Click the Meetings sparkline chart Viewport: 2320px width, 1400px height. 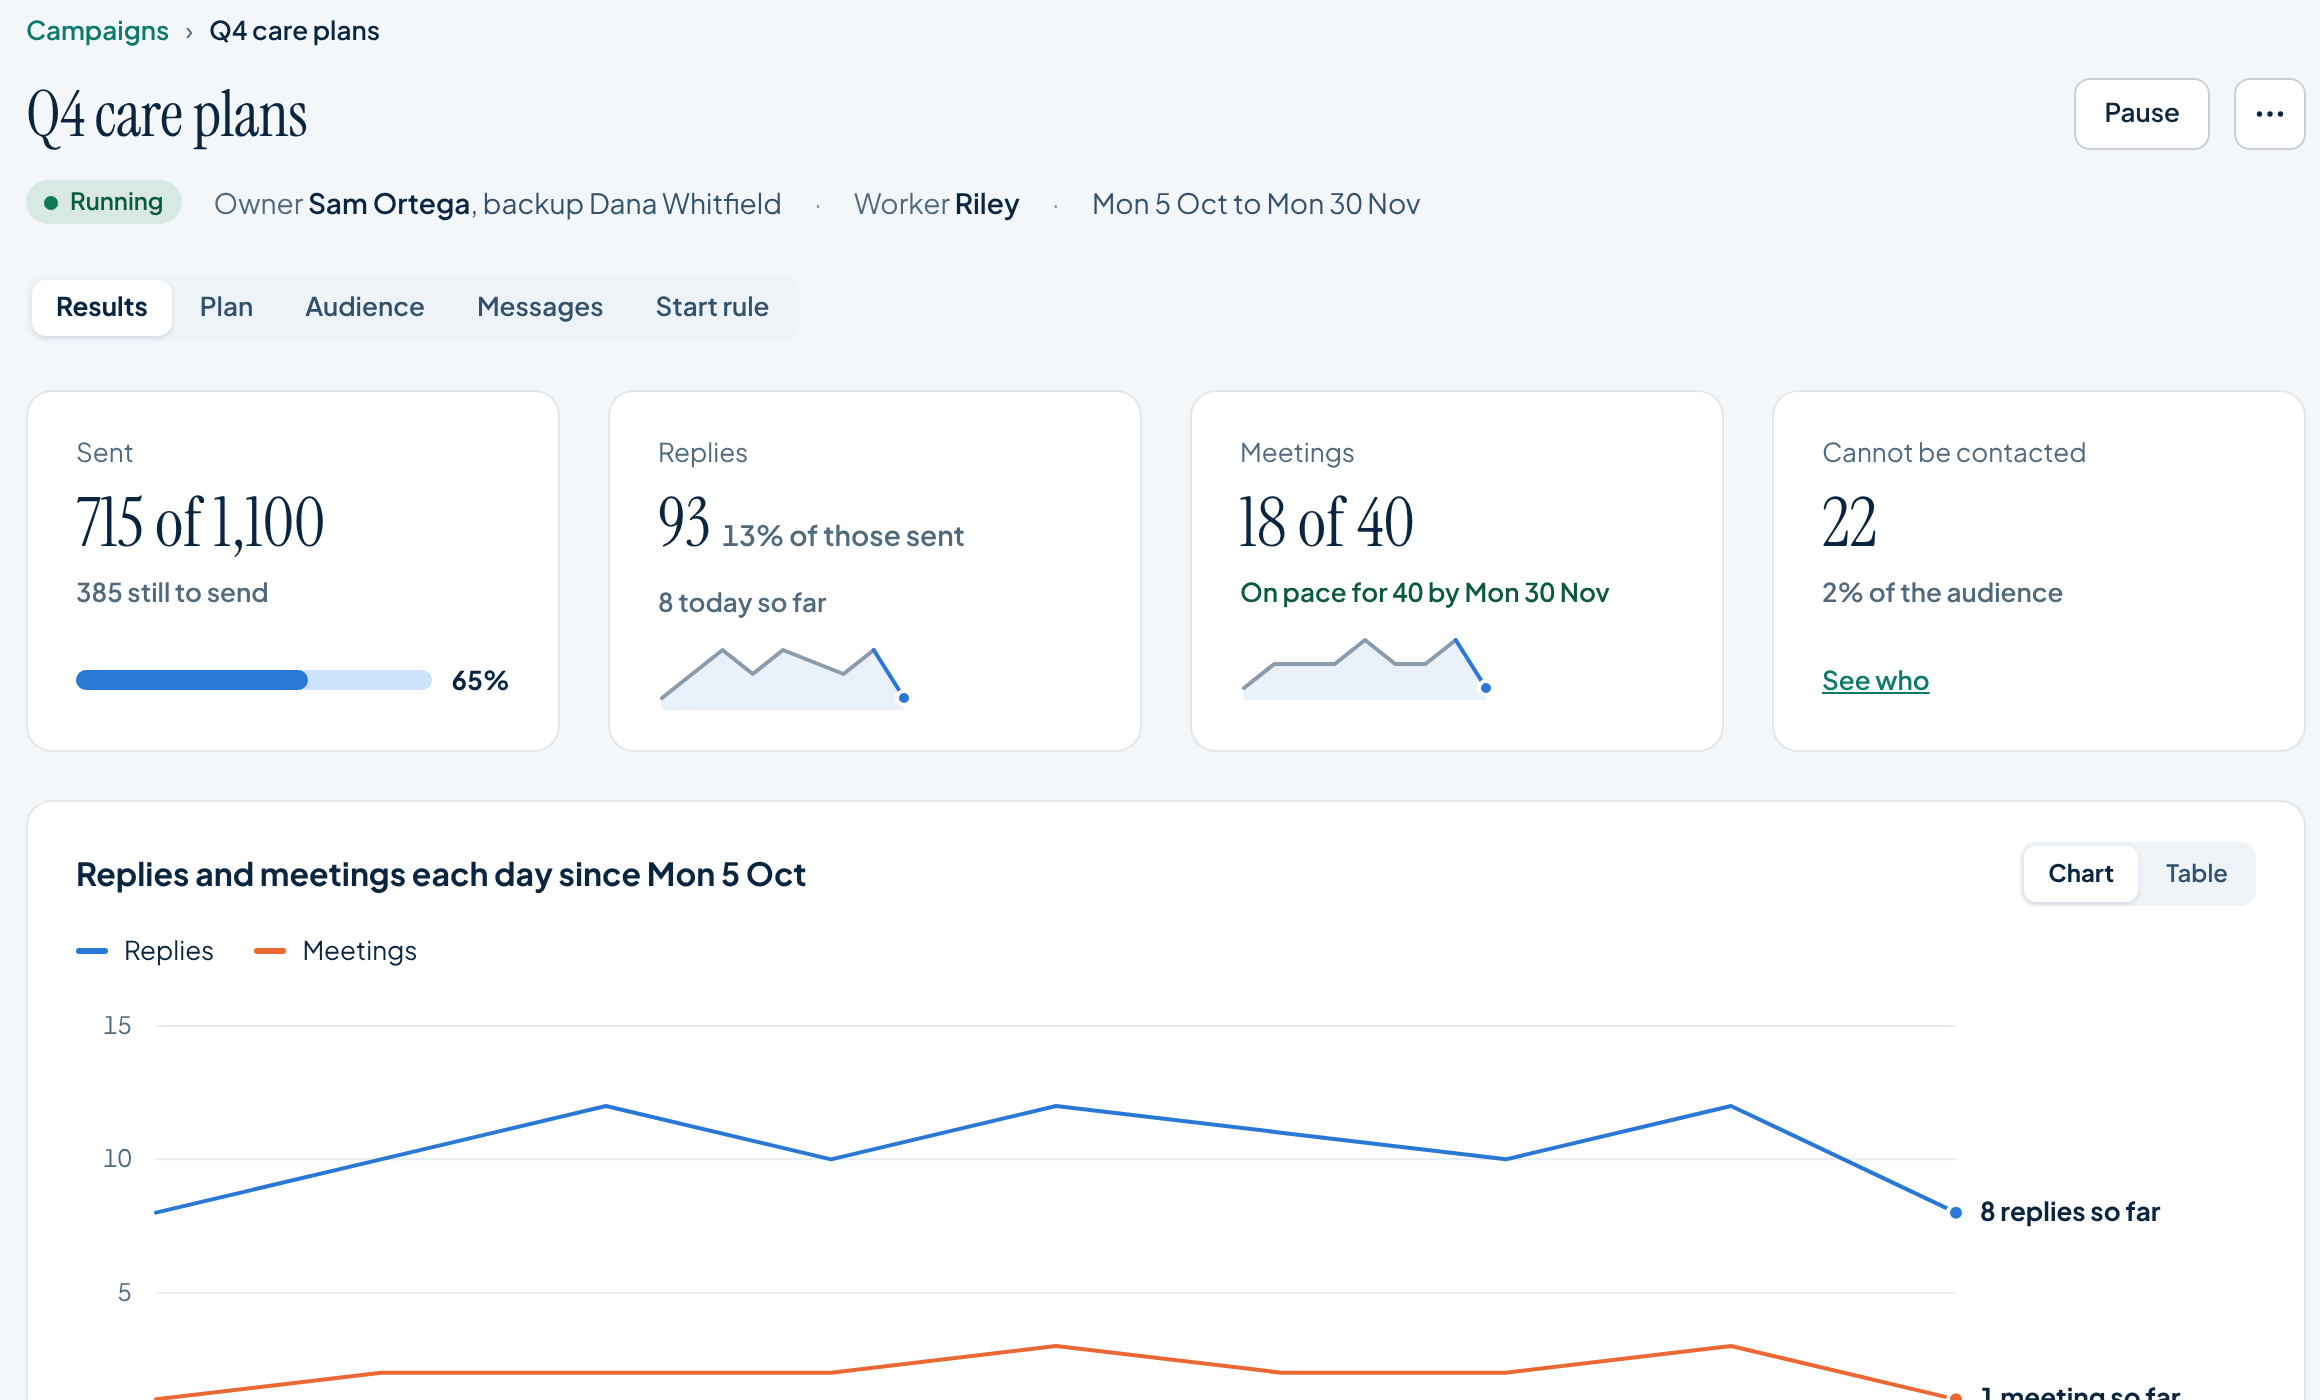coord(1366,668)
